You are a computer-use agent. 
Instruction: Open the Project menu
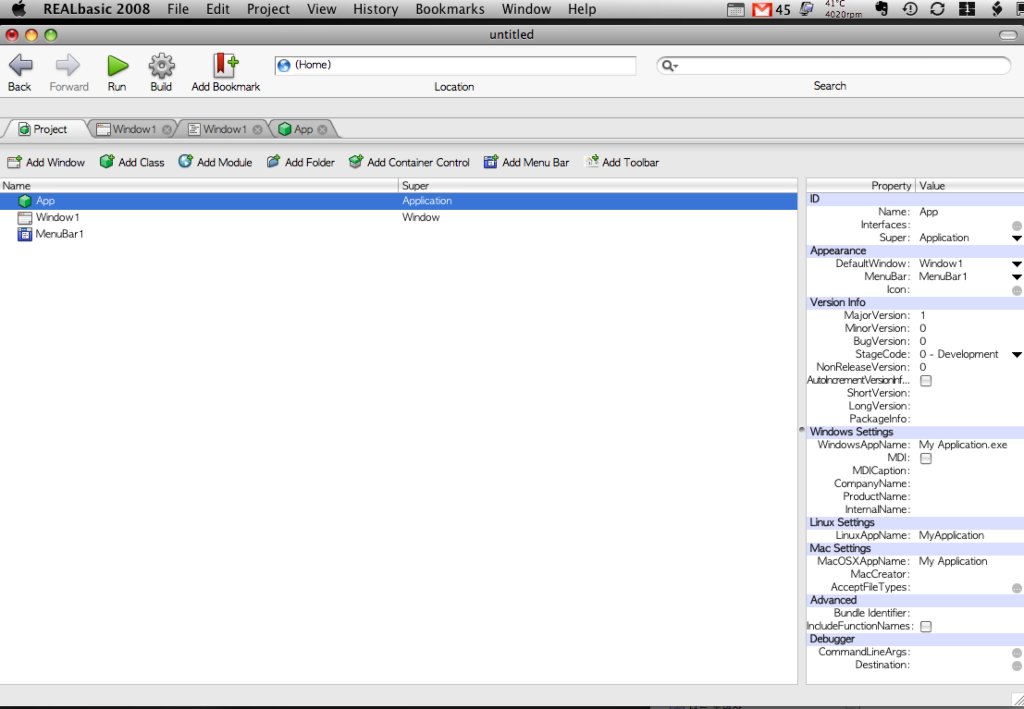(268, 9)
